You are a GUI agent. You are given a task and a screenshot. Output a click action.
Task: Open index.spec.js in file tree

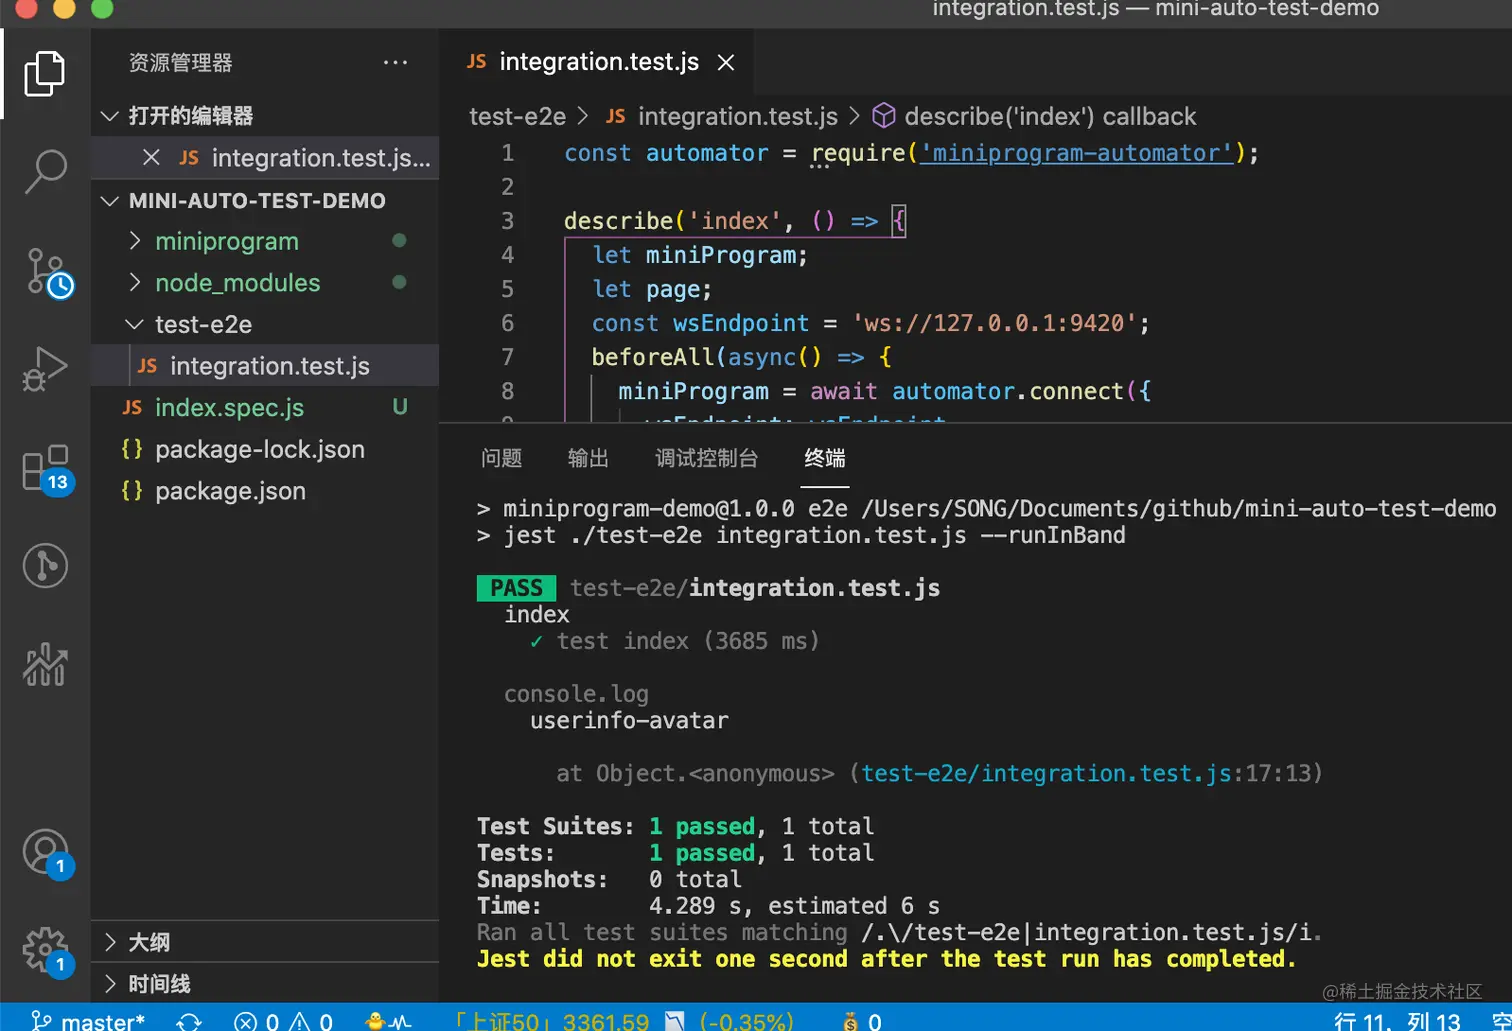229,408
